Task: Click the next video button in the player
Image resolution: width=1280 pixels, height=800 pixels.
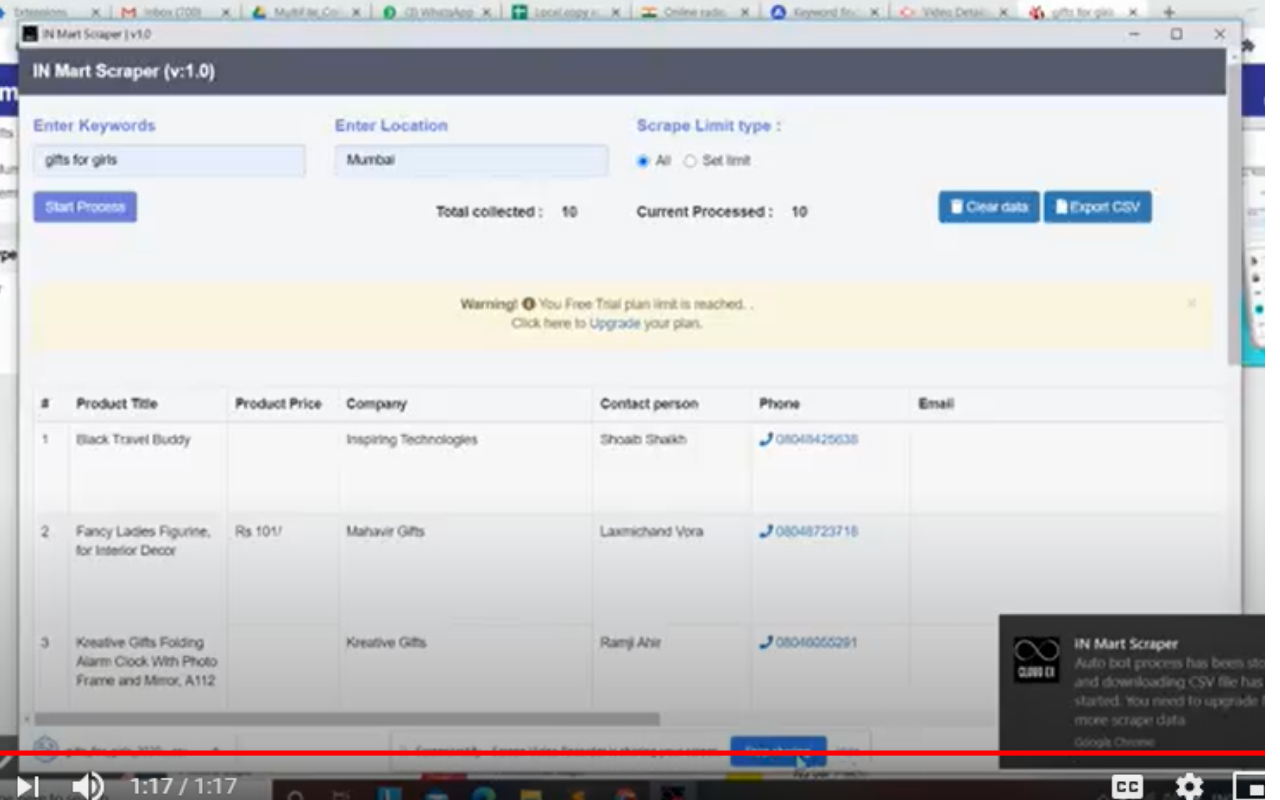Action: click(x=28, y=786)
